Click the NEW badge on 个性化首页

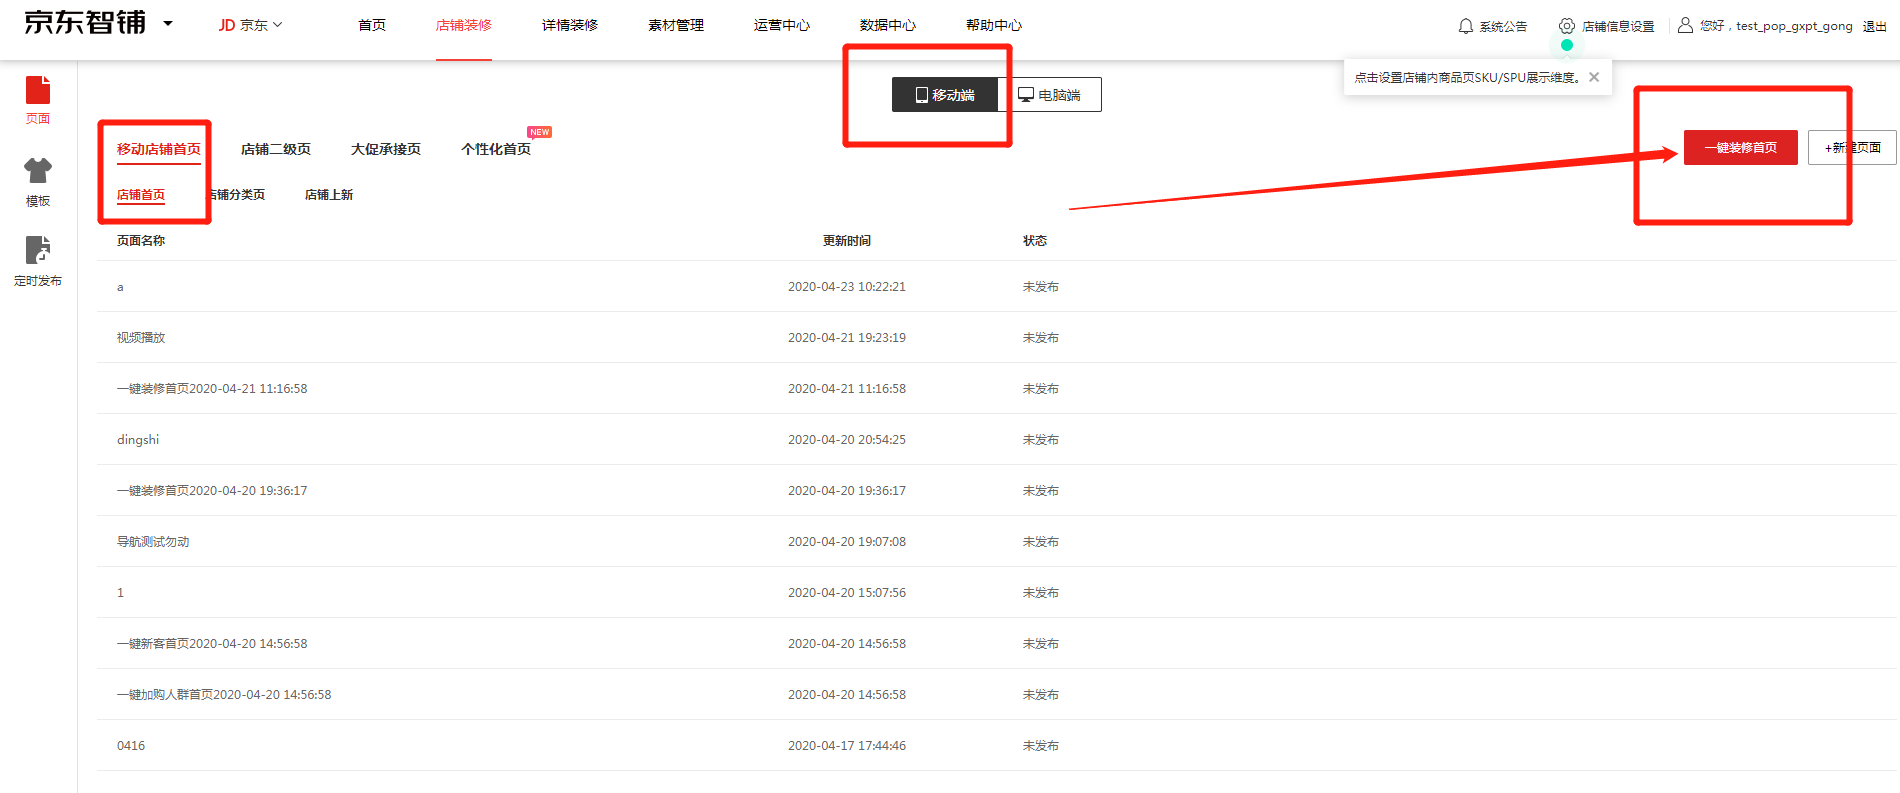click(540, 132)
